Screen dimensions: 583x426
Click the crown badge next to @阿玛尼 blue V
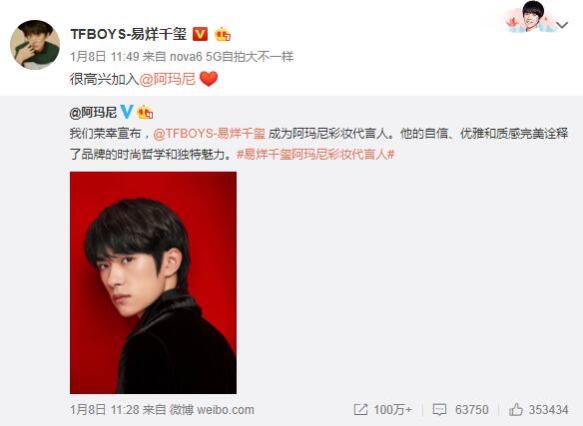[x=145, y=112]
